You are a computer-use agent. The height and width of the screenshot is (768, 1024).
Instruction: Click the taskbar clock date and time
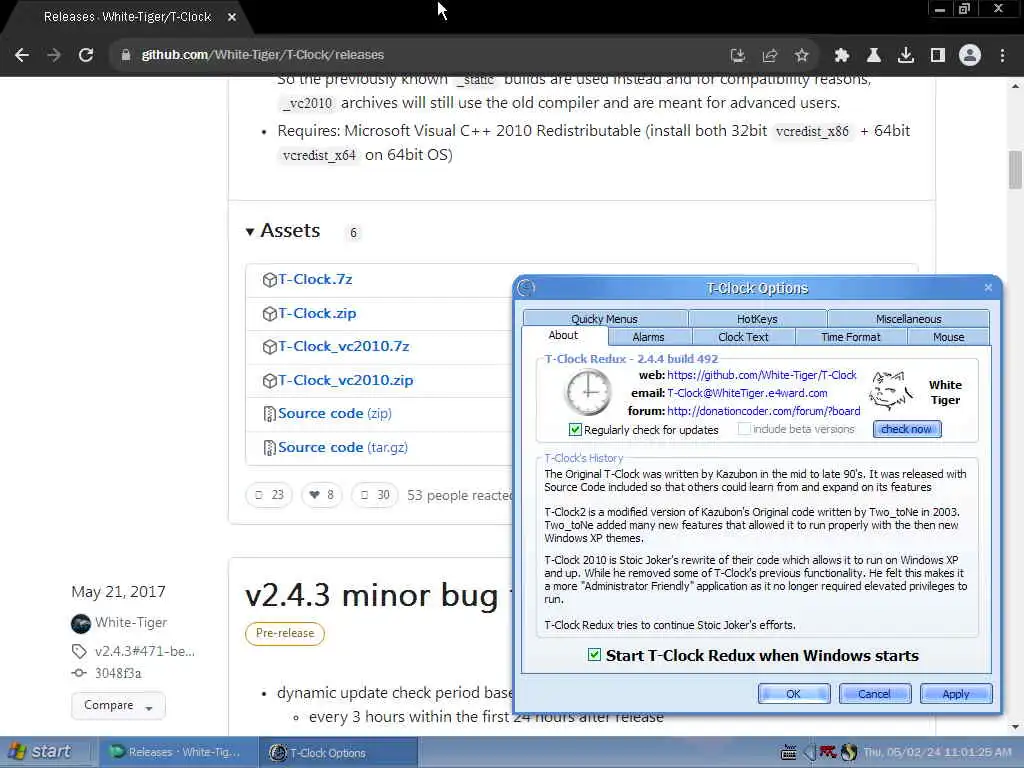[937, 752]
